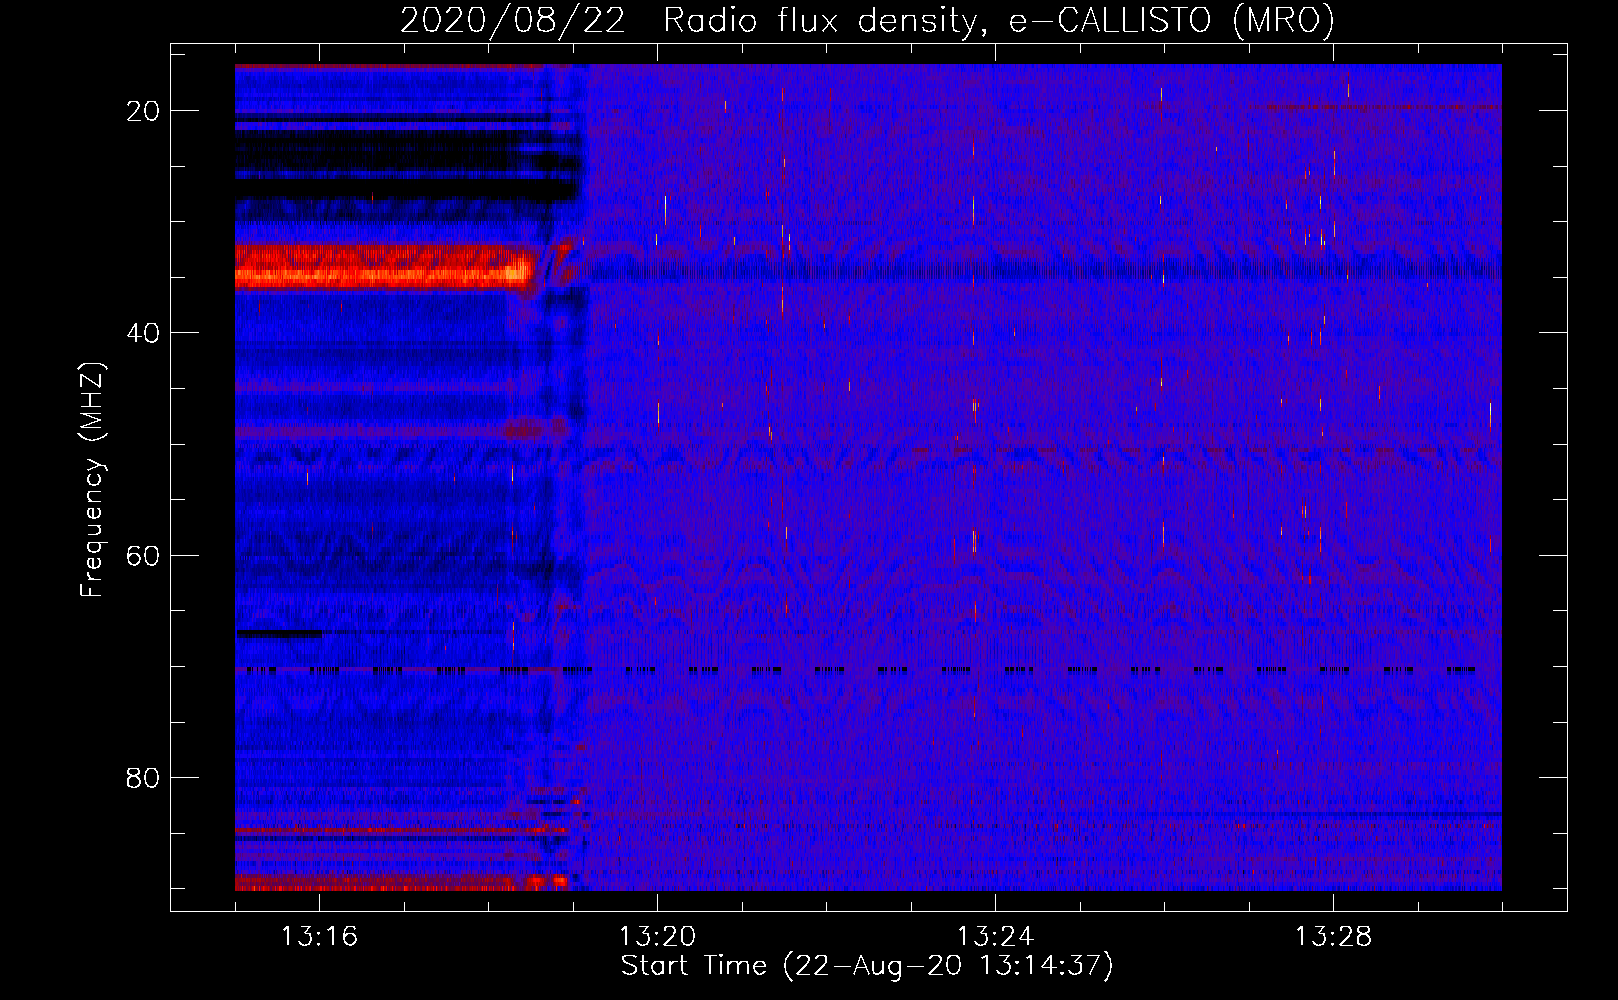Click the '13:16' time tick label
This screenshot has width=1618, height=1000.
pos(319,937)
